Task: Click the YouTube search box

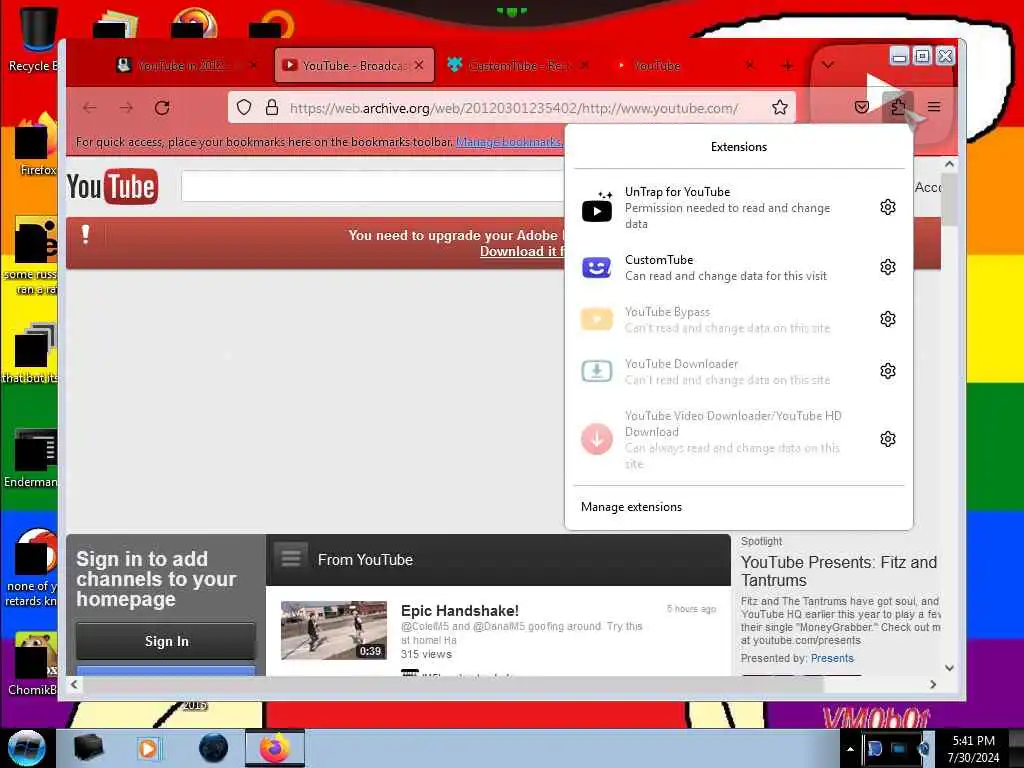Action: [x=372, y=187]
